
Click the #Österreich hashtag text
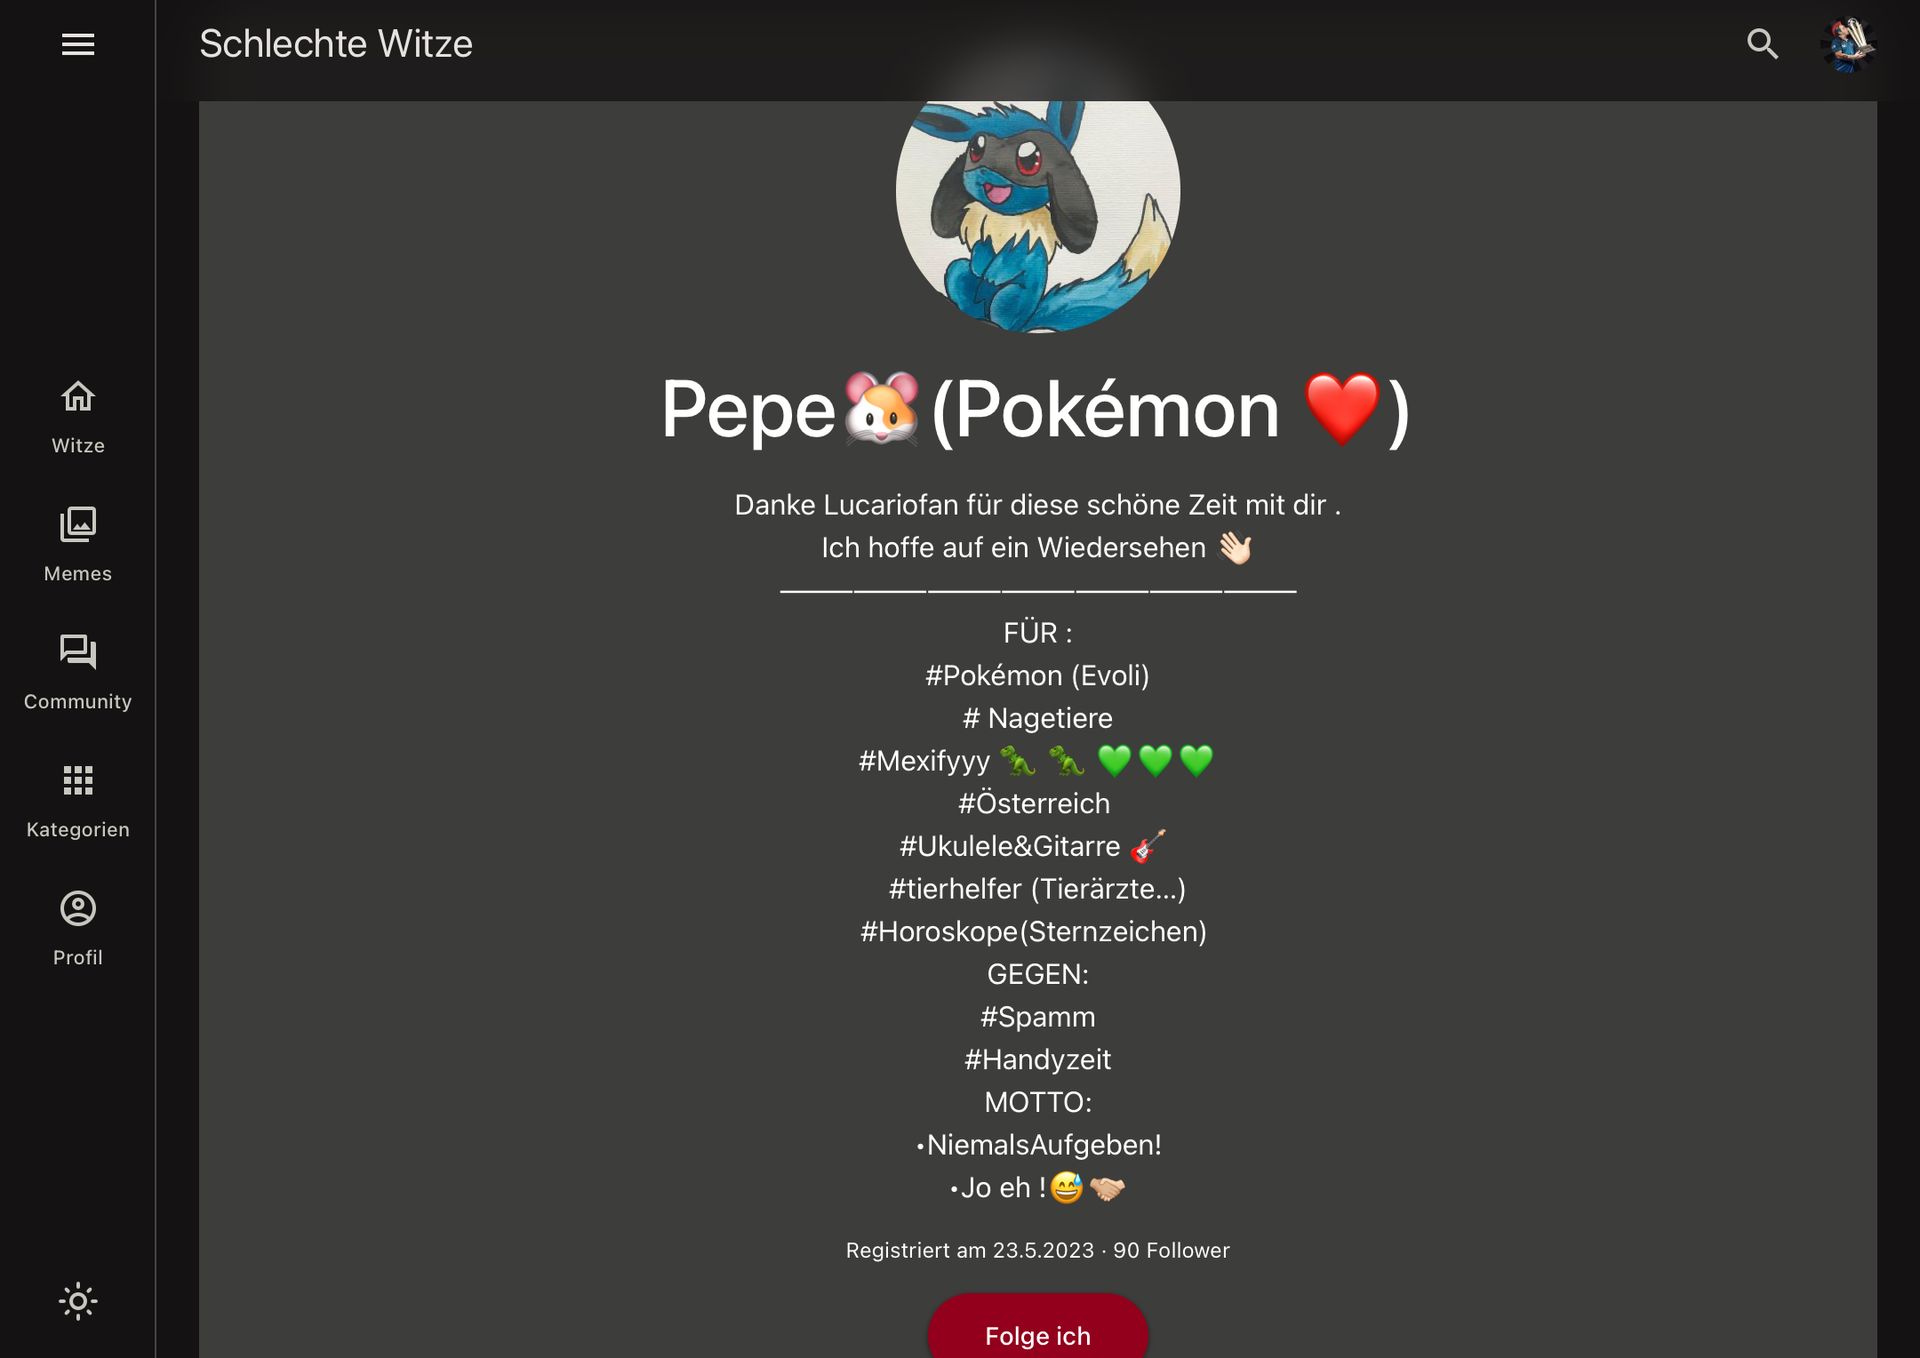click(1034, 803)
